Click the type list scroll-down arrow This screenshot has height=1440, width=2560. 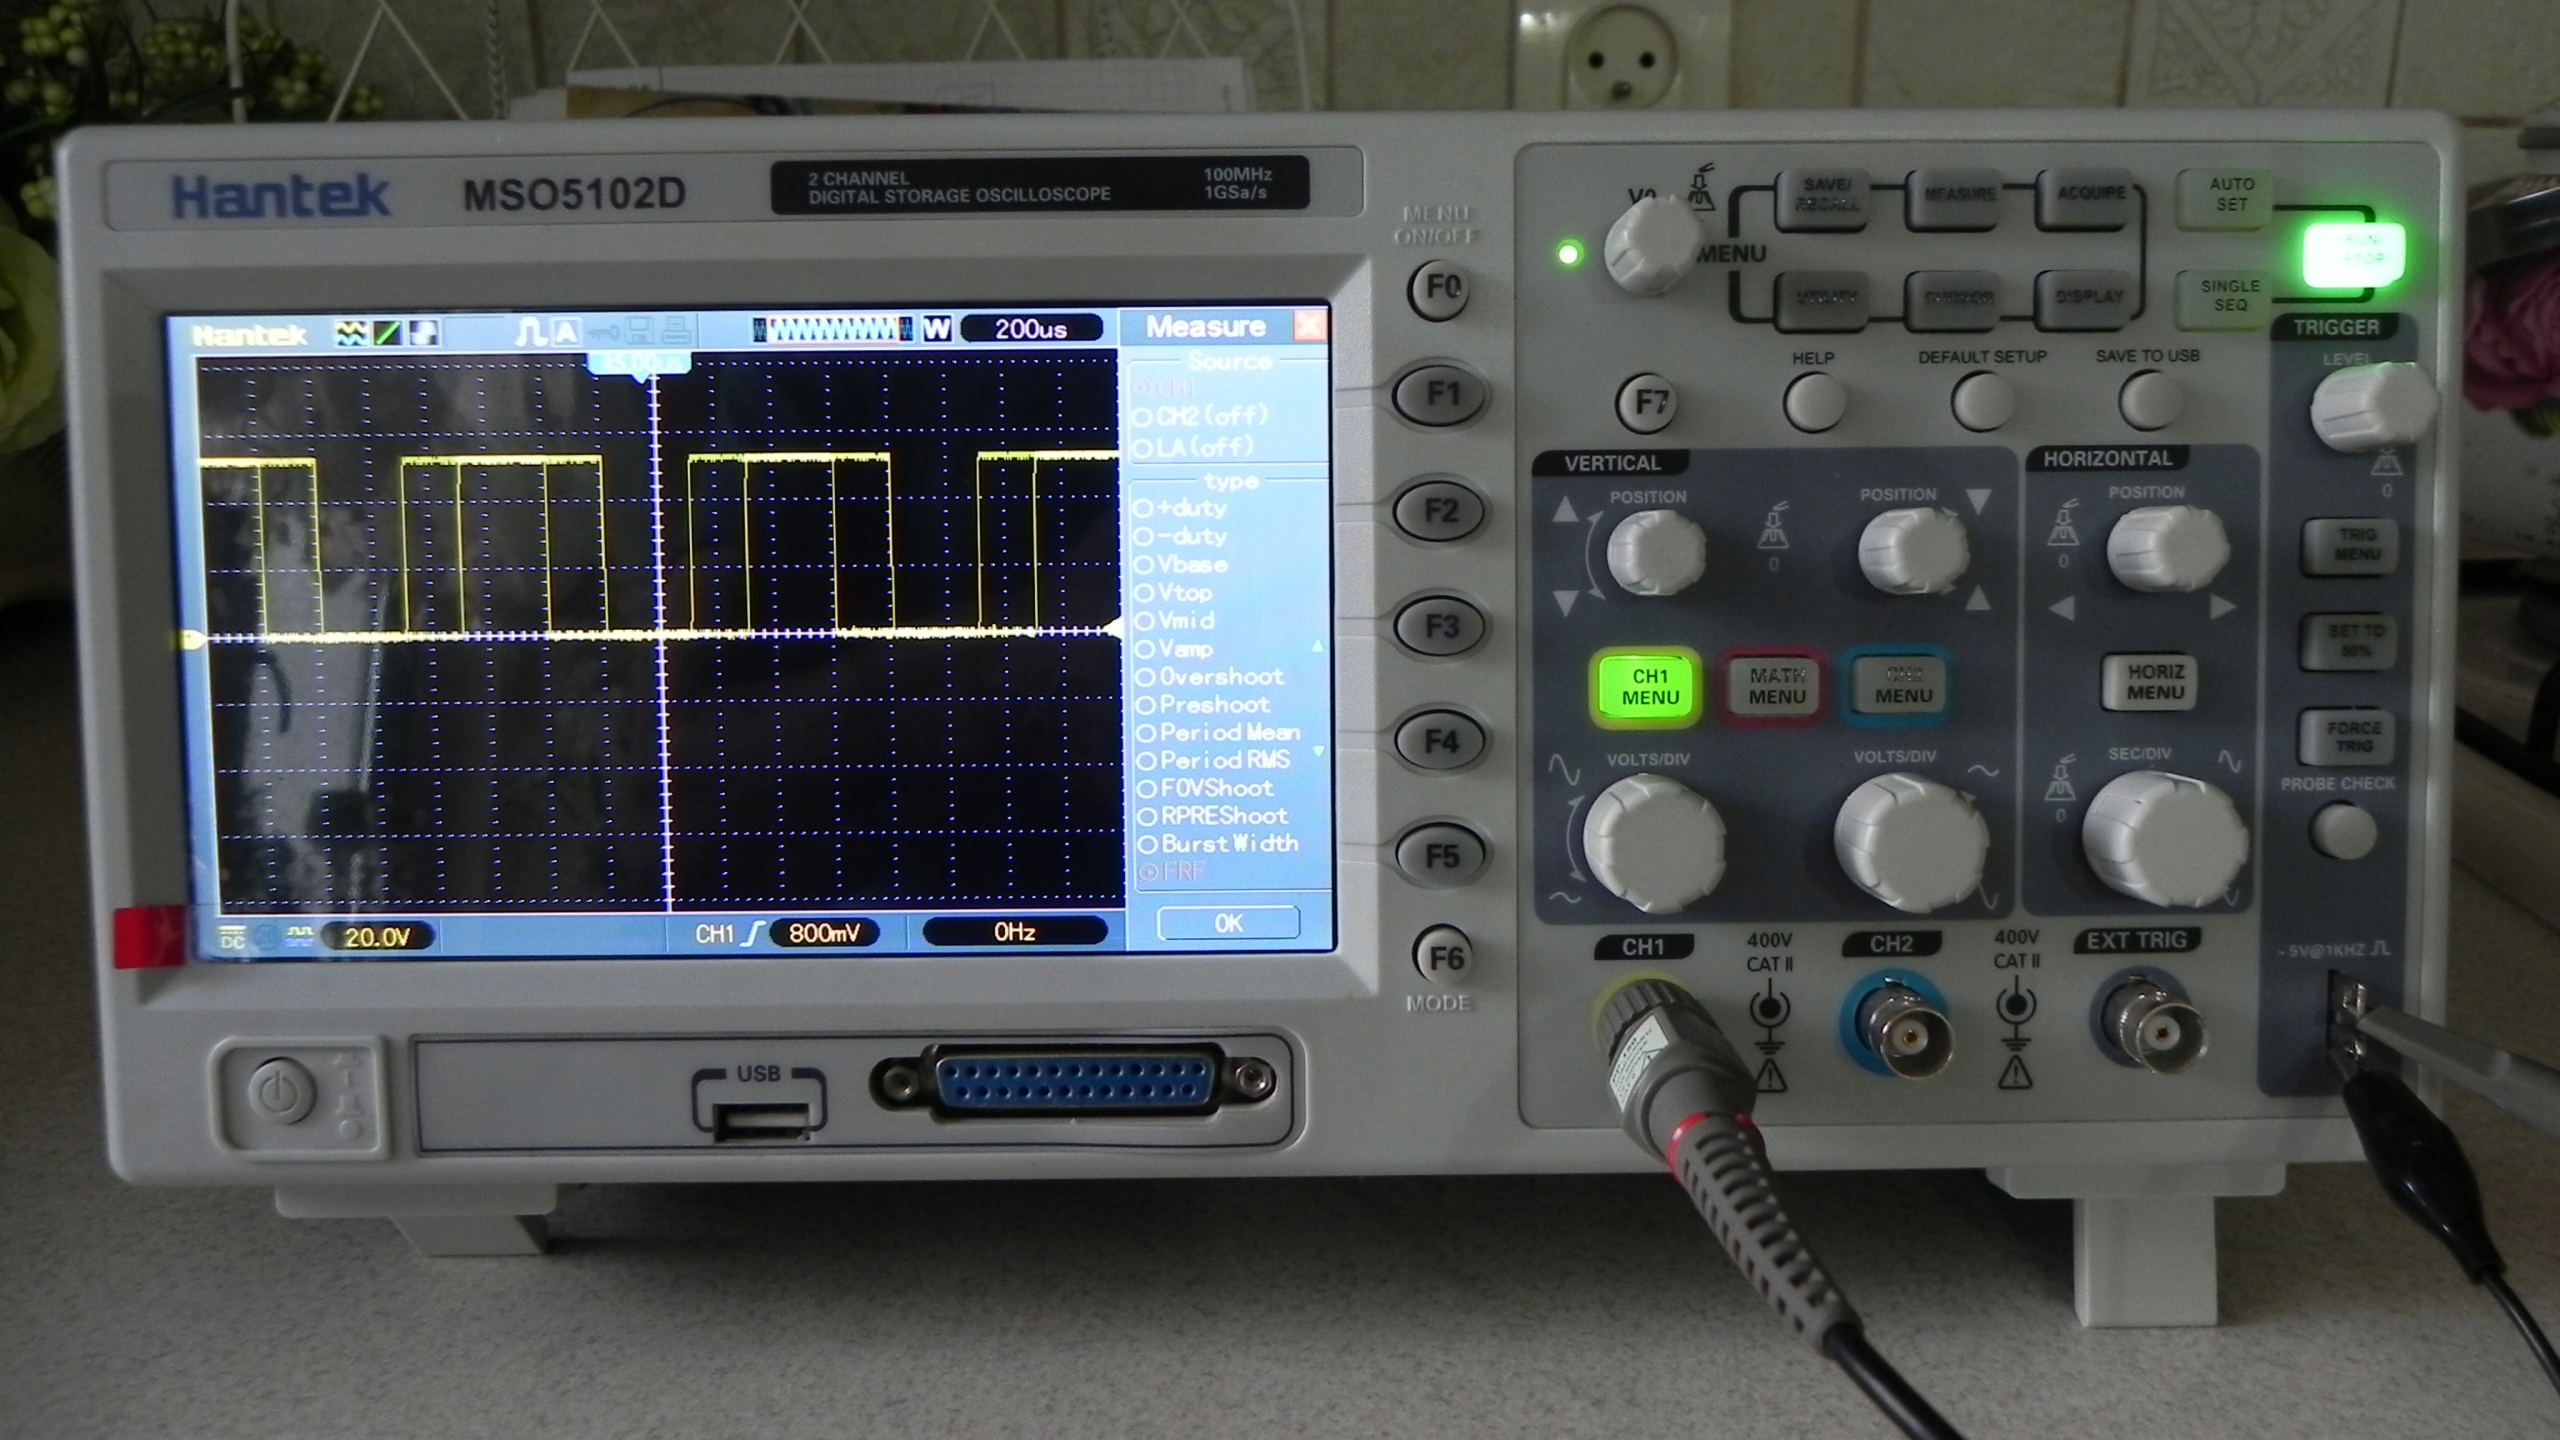[x=1317, y=751]
